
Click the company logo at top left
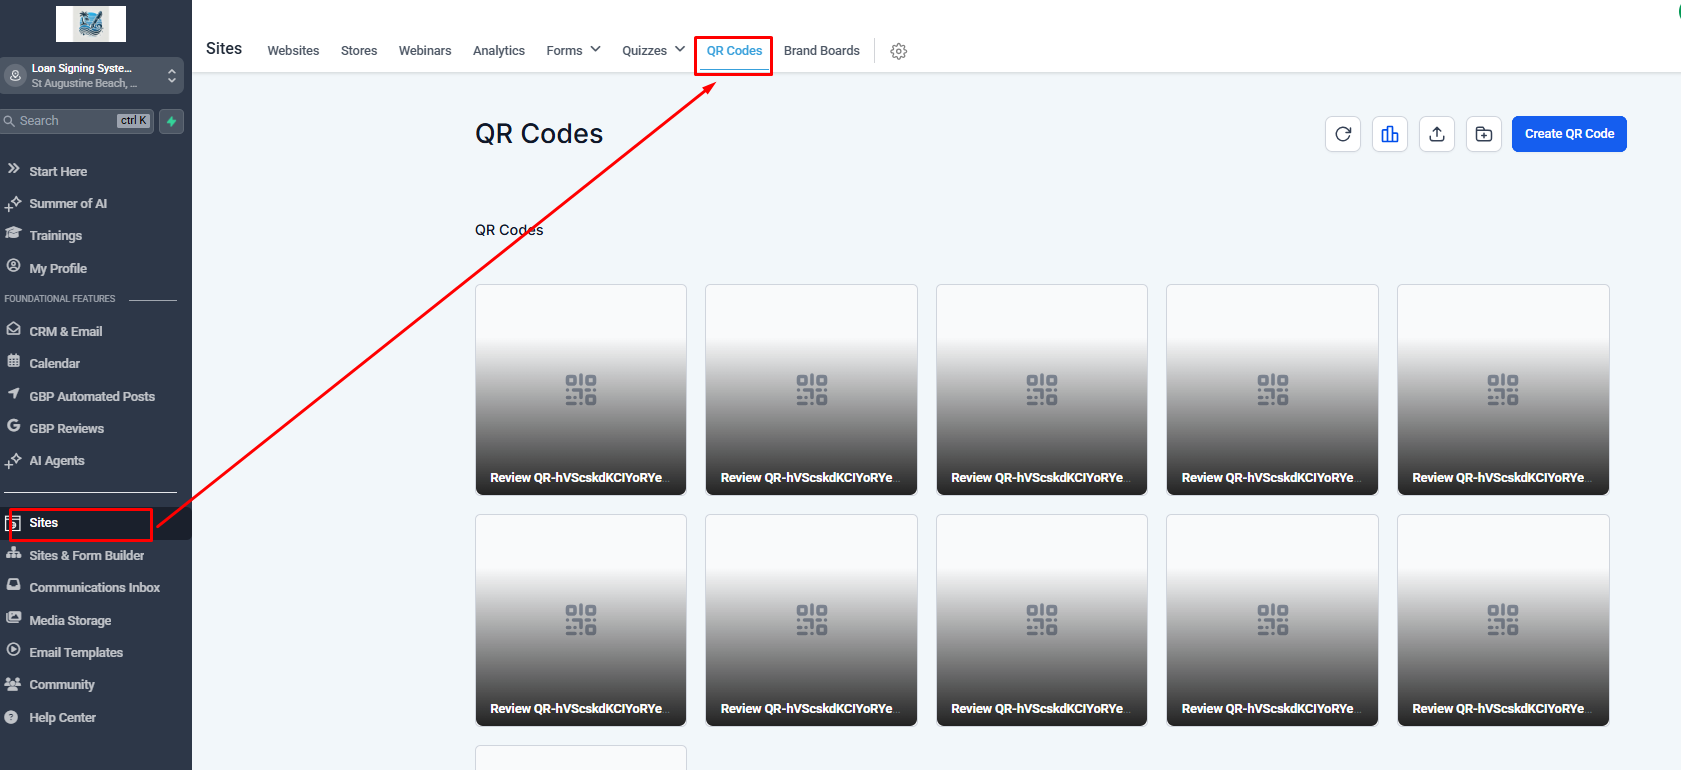click(91, 24)
